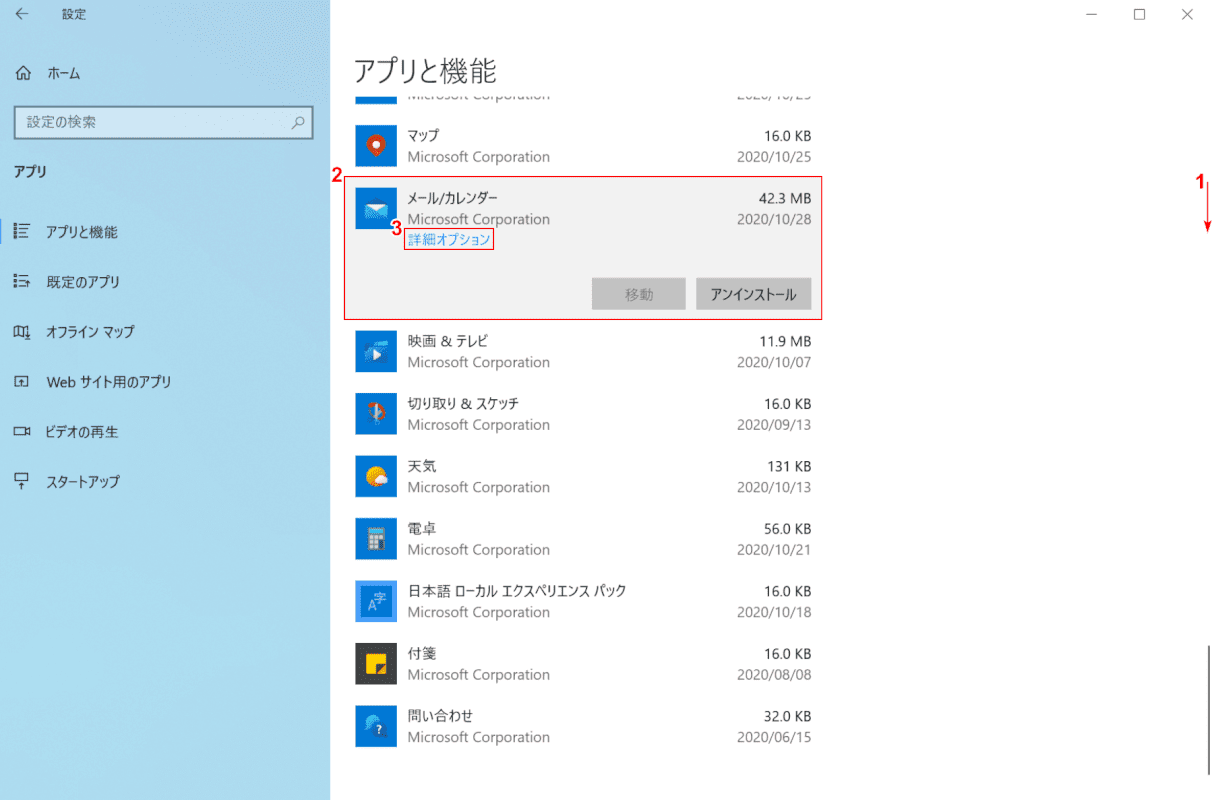The image size is (1212, 800).
Task: Click the Apps & features list icon
Action: [22, 231]
